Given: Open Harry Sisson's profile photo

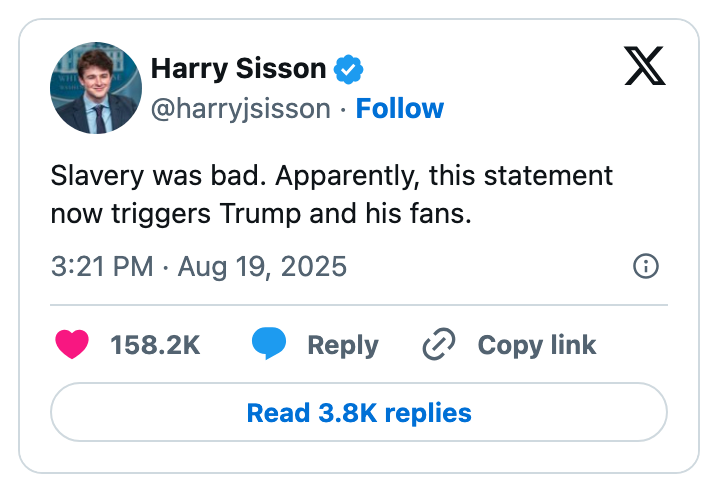Looking at the screenshot, I should click(96, 88).
